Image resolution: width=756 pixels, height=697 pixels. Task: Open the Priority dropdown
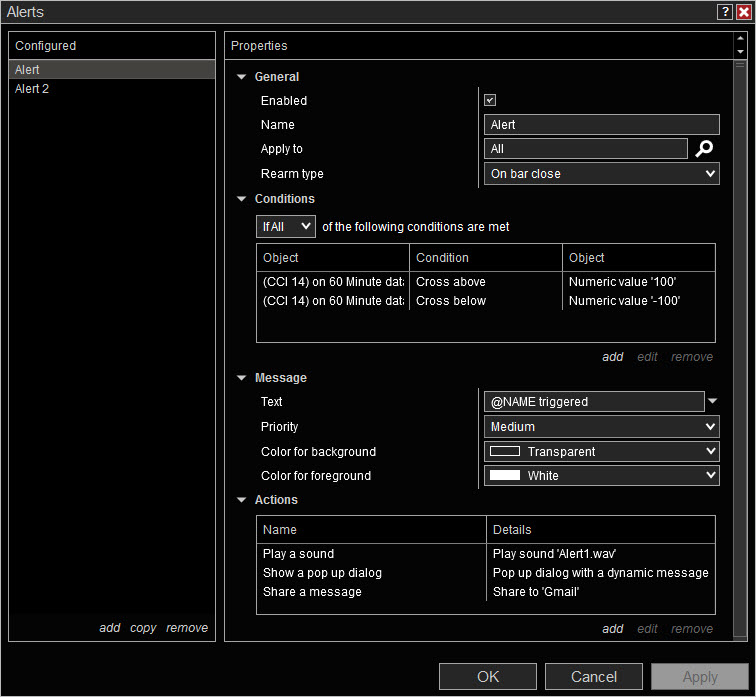(x=602, y=427)
